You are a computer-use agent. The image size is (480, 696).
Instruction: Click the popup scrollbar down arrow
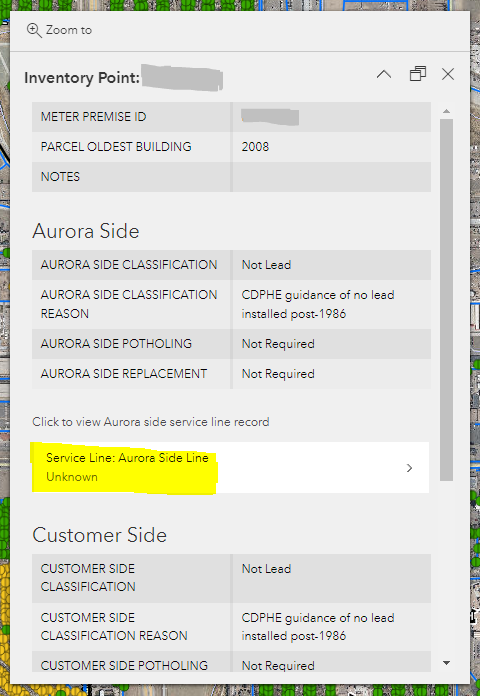point(447,663)
